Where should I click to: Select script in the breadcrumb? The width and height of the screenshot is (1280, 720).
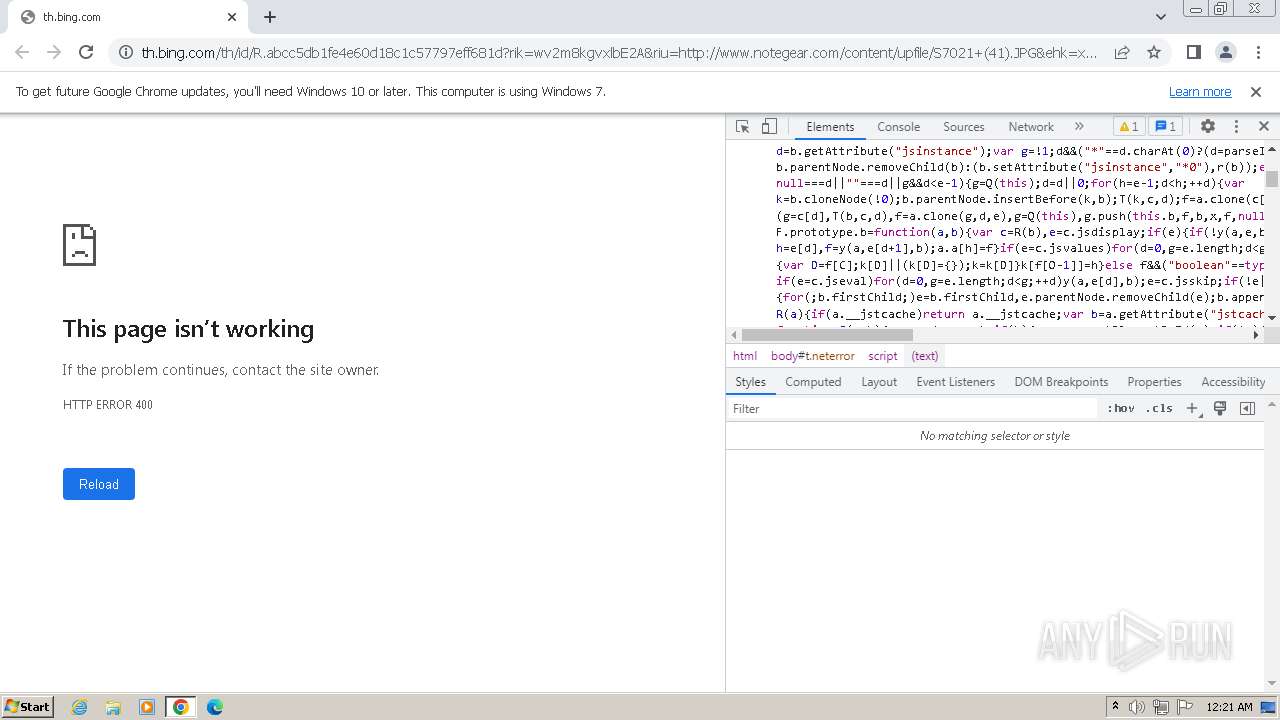point(882,356)
